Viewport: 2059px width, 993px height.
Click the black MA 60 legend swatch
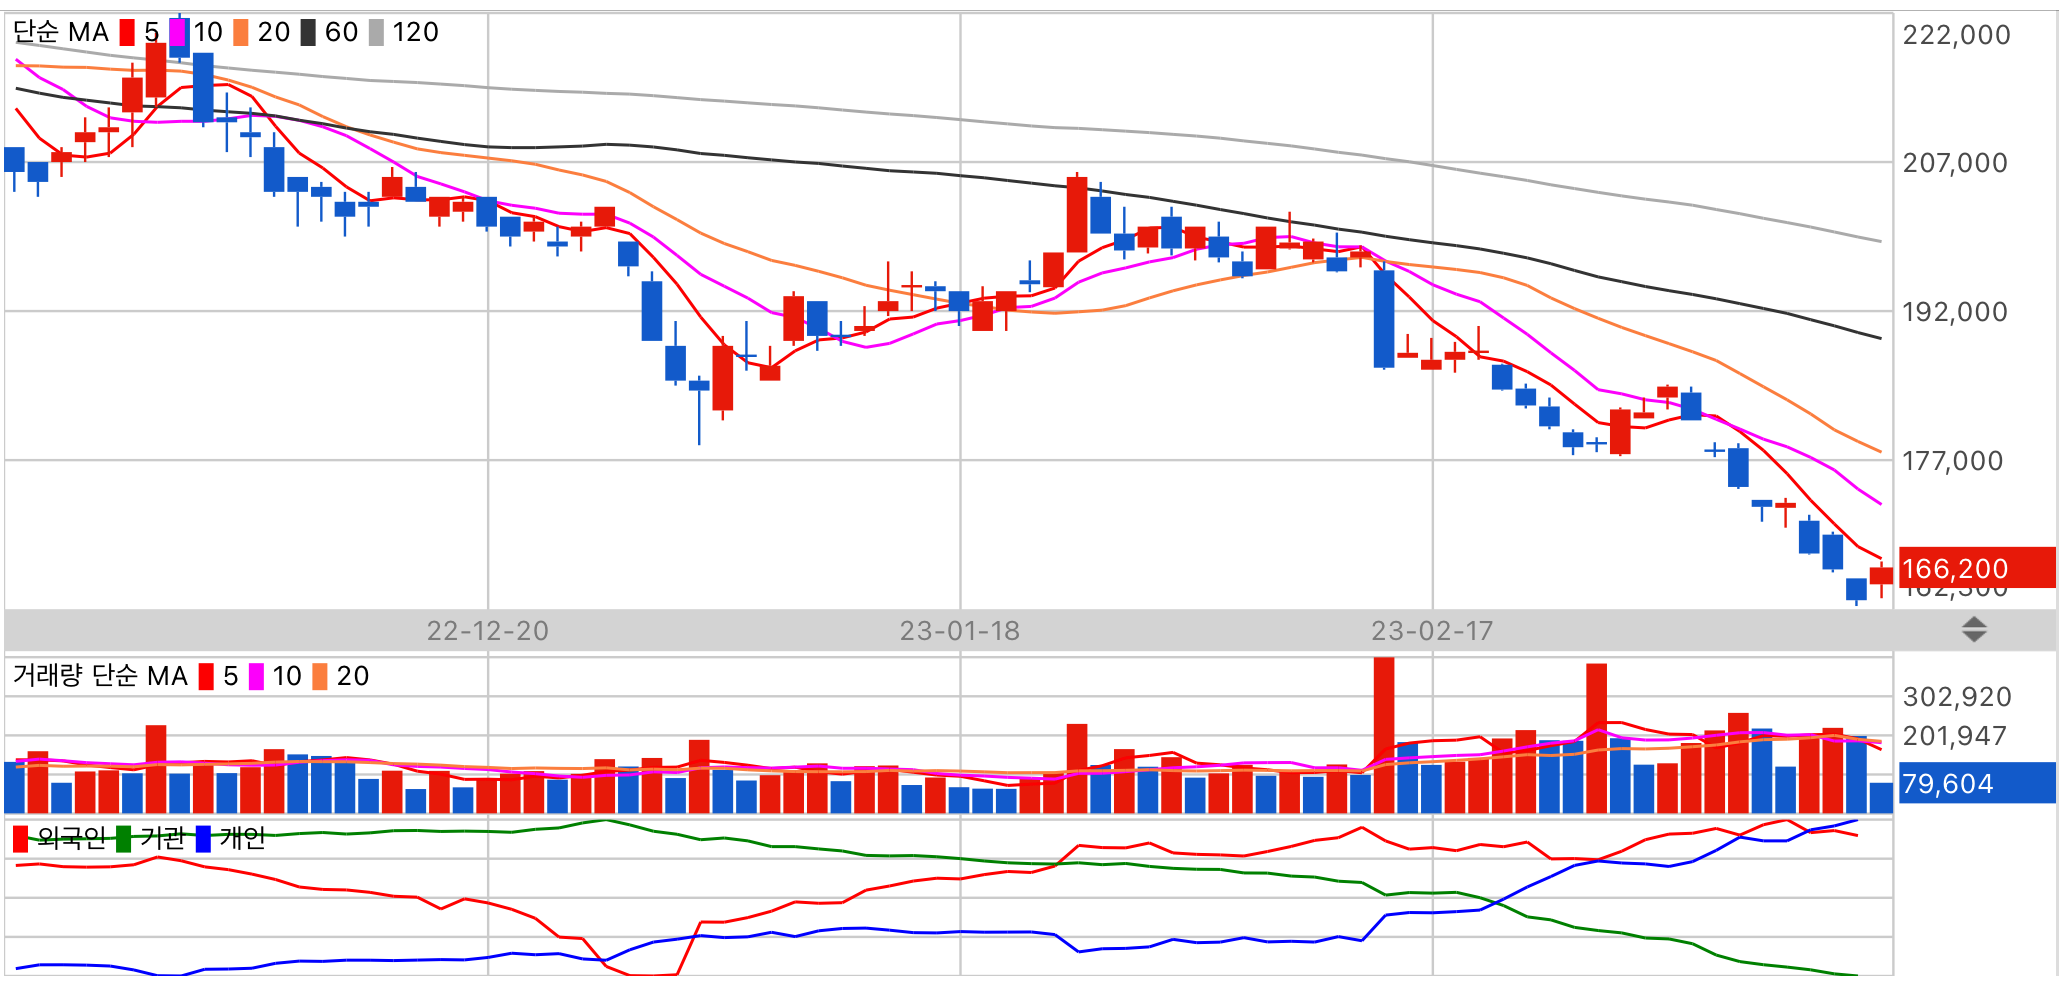[x=308, y=32]
